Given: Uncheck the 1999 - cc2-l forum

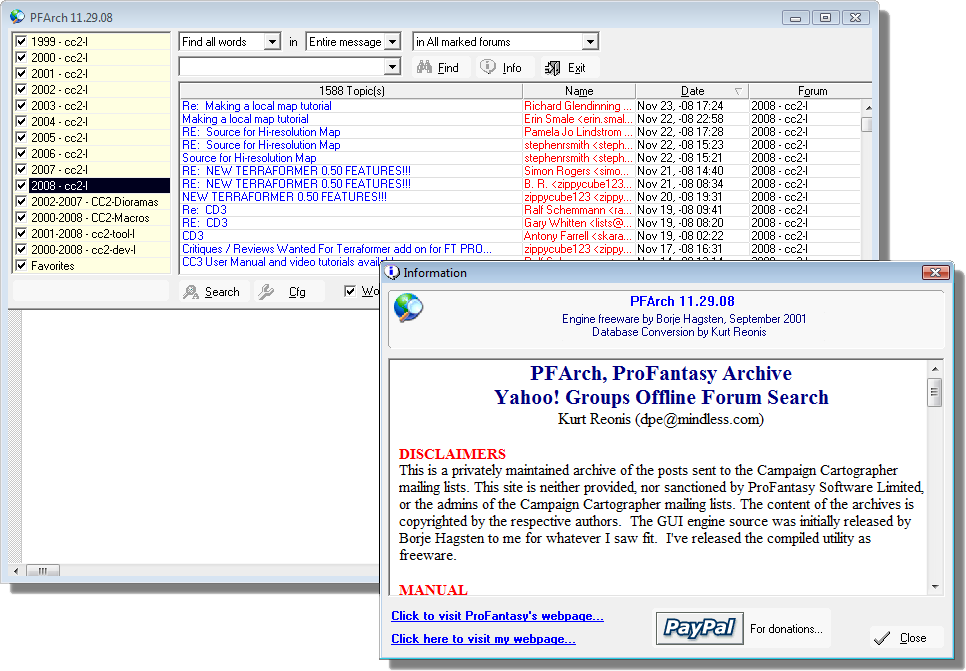Looking at the screenshot, I should pos(22,41).
